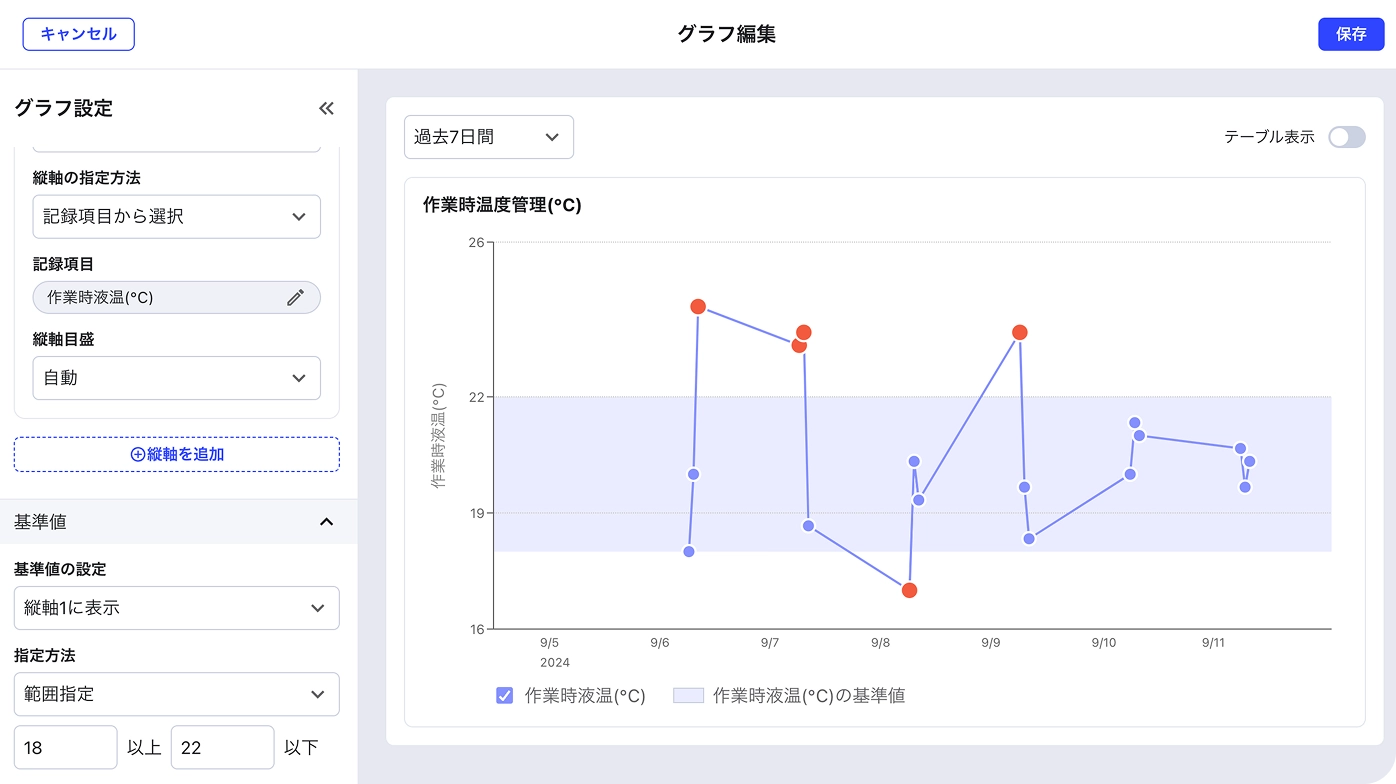
Task: Toggle the テーブル表示 switch
Action: 1346,137
